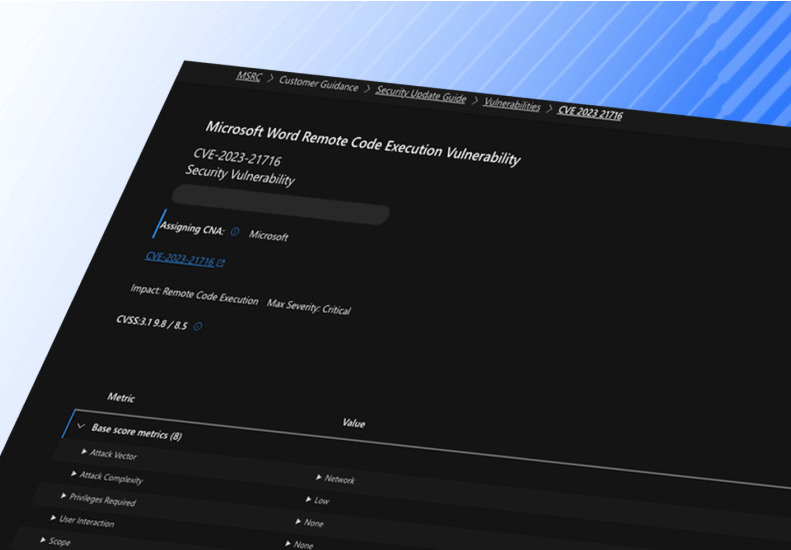Click the arrow icon beside Network value
The width and height of the screenshot is (791, 550).
319,477
